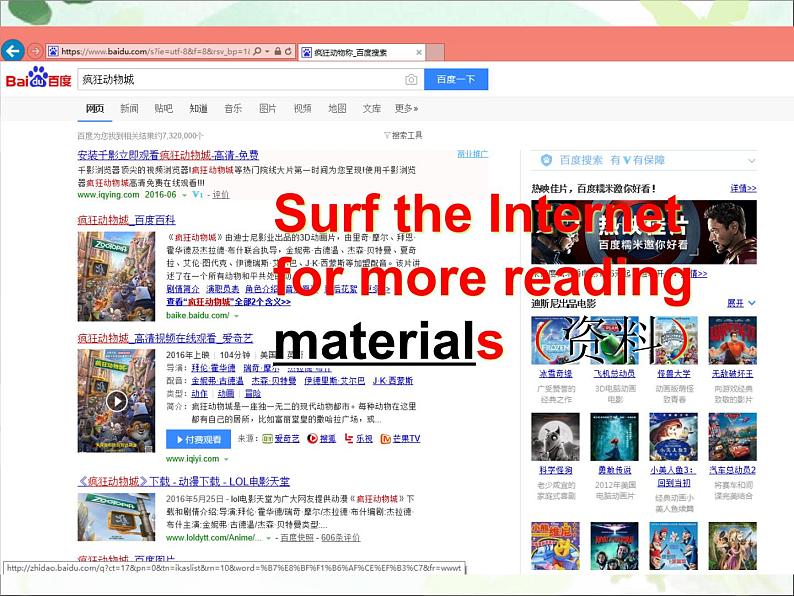794x596 pixels.
Task: Click the 详情>> link above banner
Action: (x=743, y=188)
